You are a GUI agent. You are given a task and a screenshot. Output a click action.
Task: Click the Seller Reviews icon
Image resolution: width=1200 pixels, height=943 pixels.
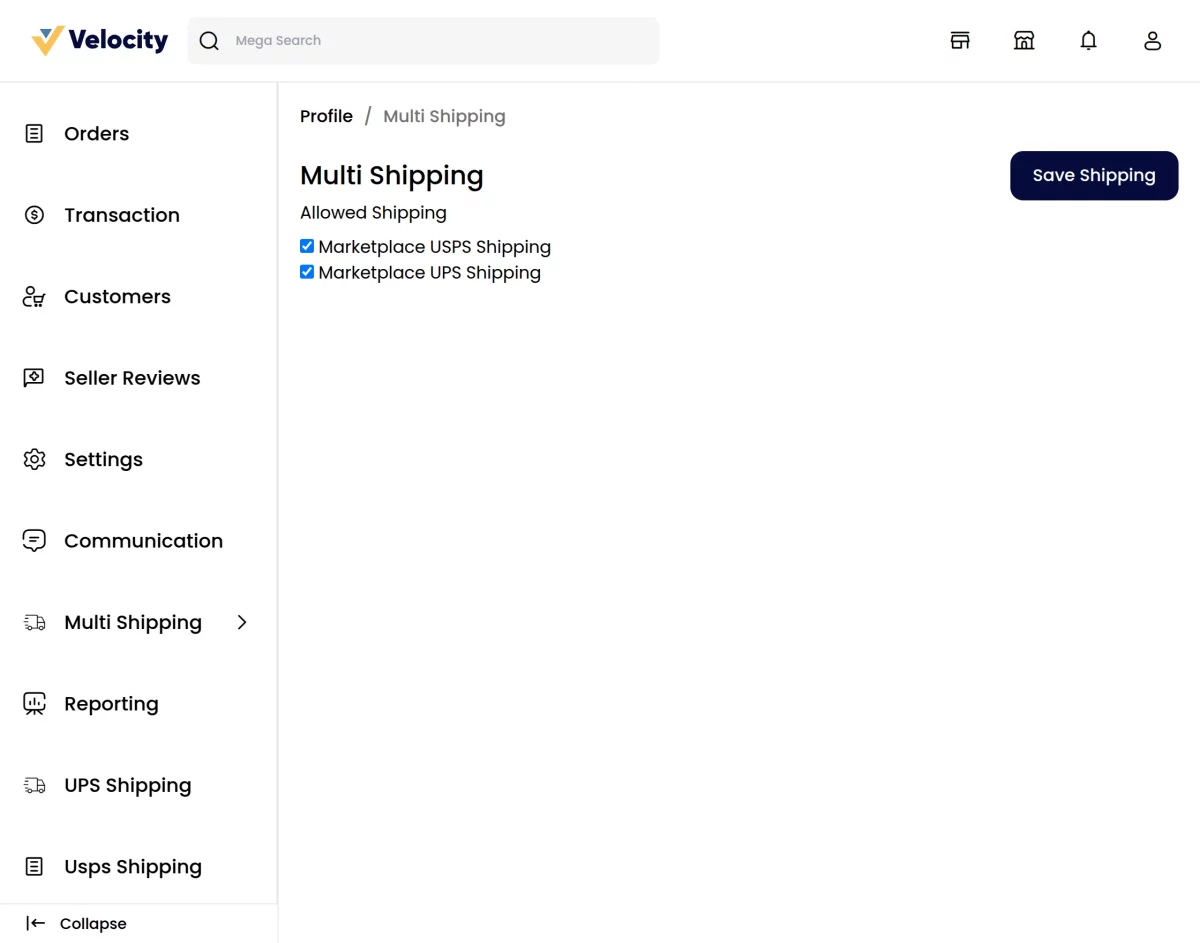[34, 377]
